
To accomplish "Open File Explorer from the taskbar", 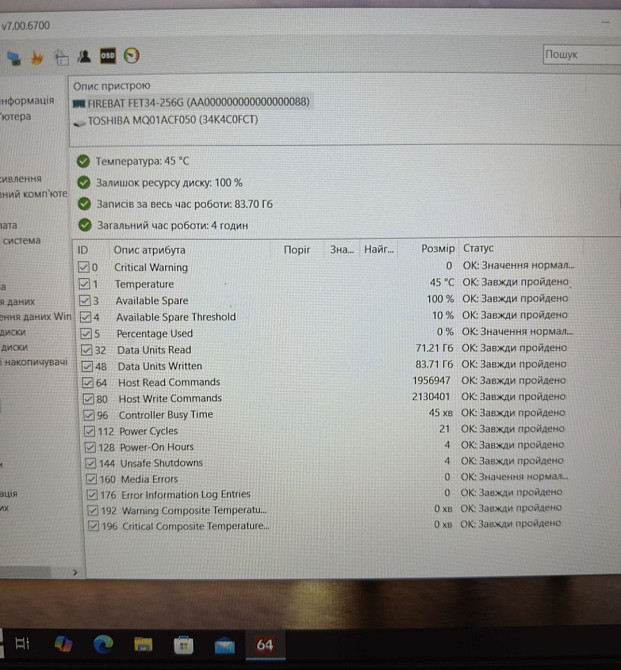I will pos(144,644).
